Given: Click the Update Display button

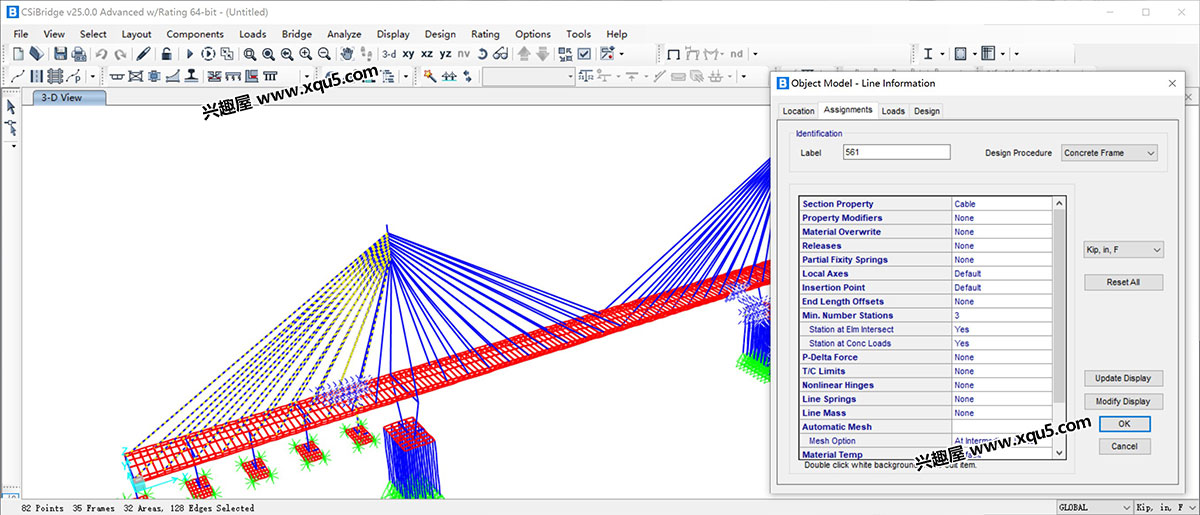Looking at the screenshot, I should (1124, 379).
